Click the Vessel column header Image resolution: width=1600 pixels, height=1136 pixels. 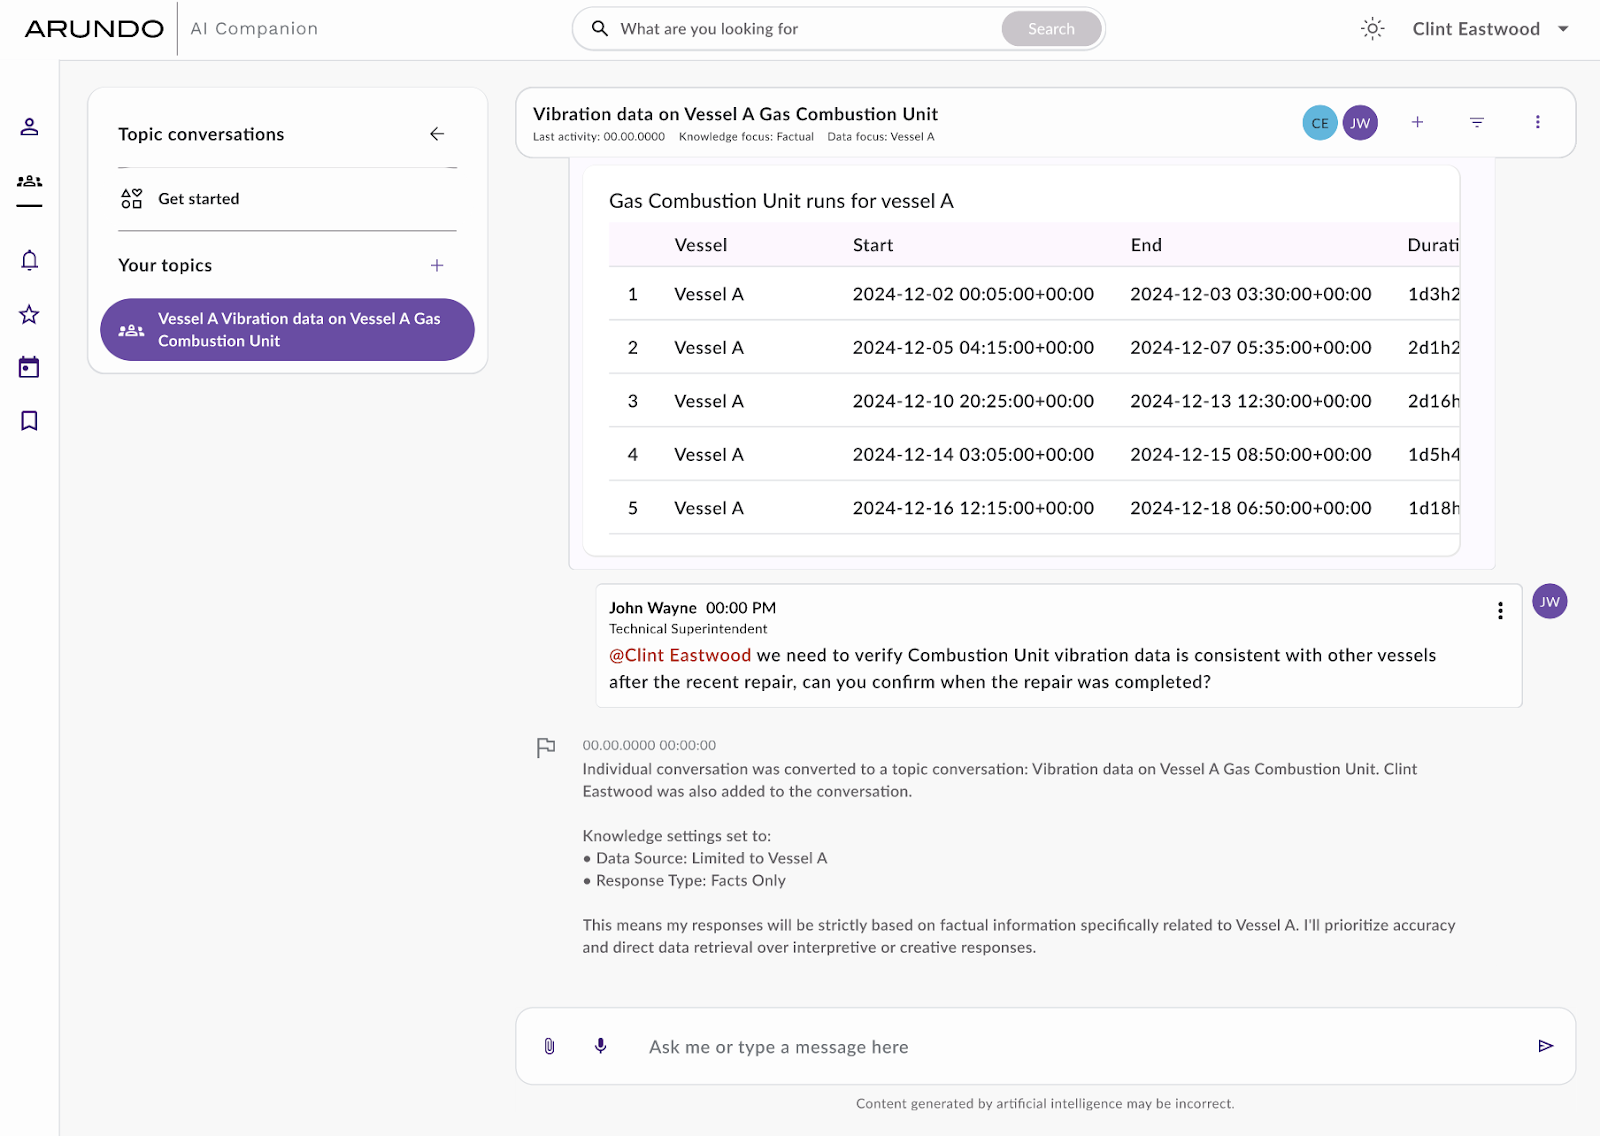coord(701,245)
